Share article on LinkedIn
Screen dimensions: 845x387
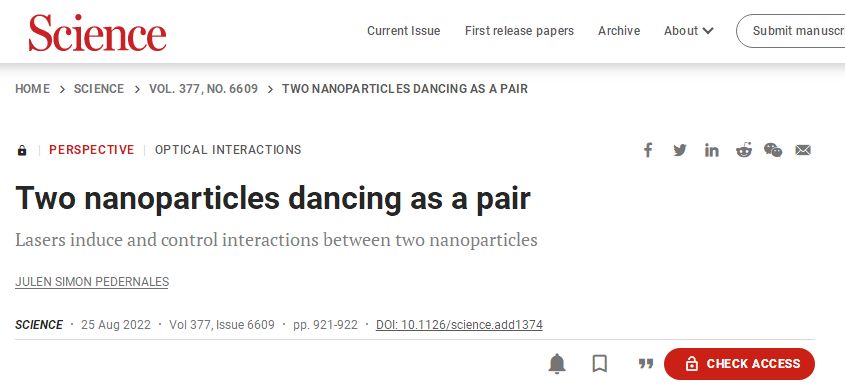[711, 150]
